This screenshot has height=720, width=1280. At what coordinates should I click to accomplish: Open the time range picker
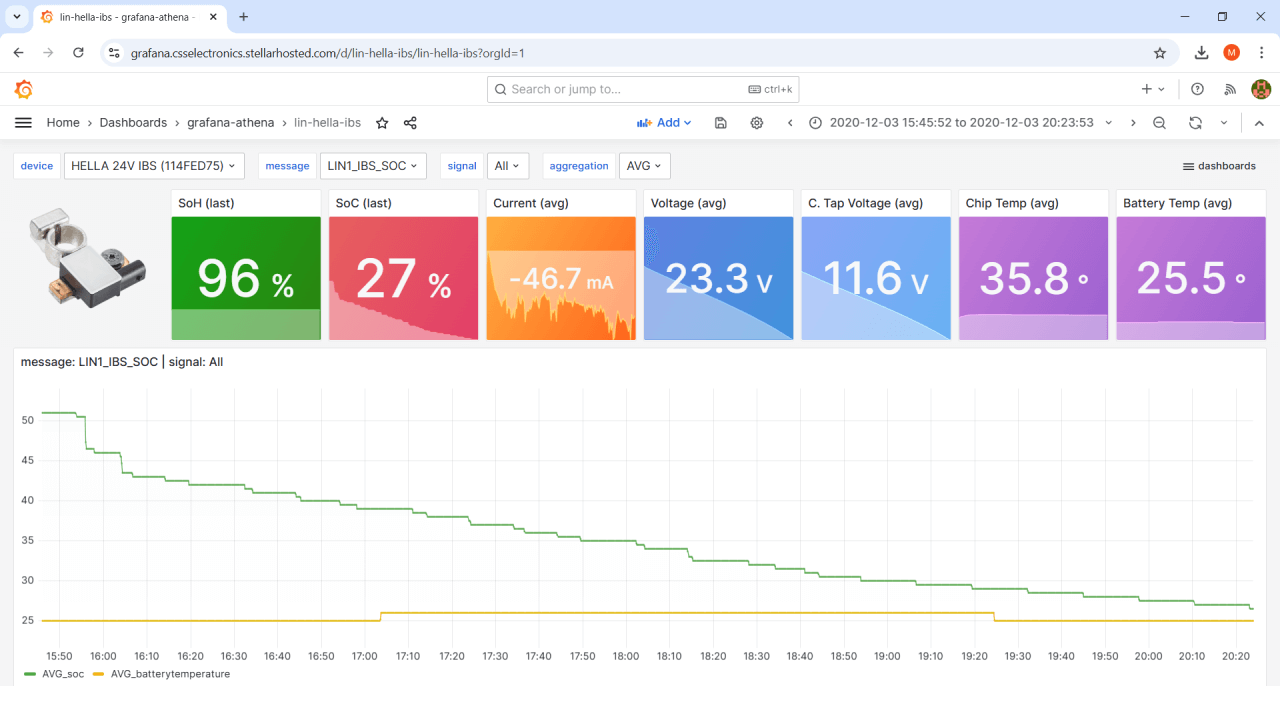click(x=960, y=123)
